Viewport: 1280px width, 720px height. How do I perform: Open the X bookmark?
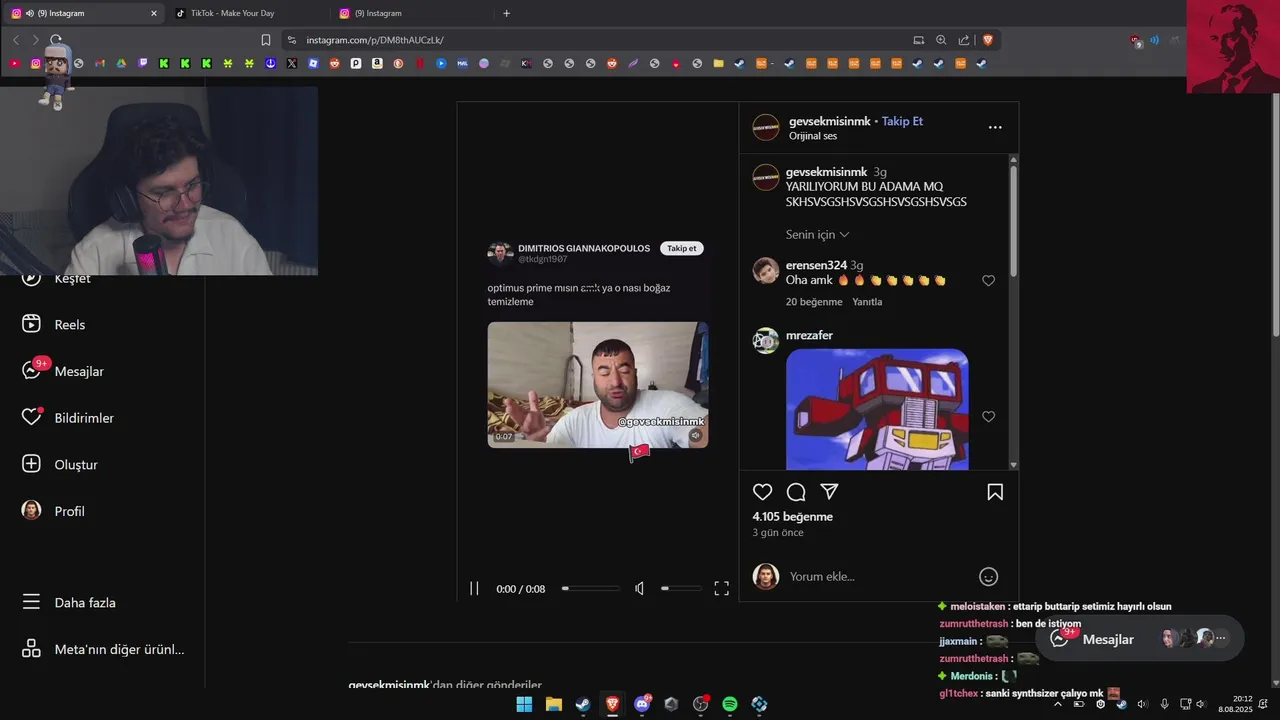tap(291, 63)
